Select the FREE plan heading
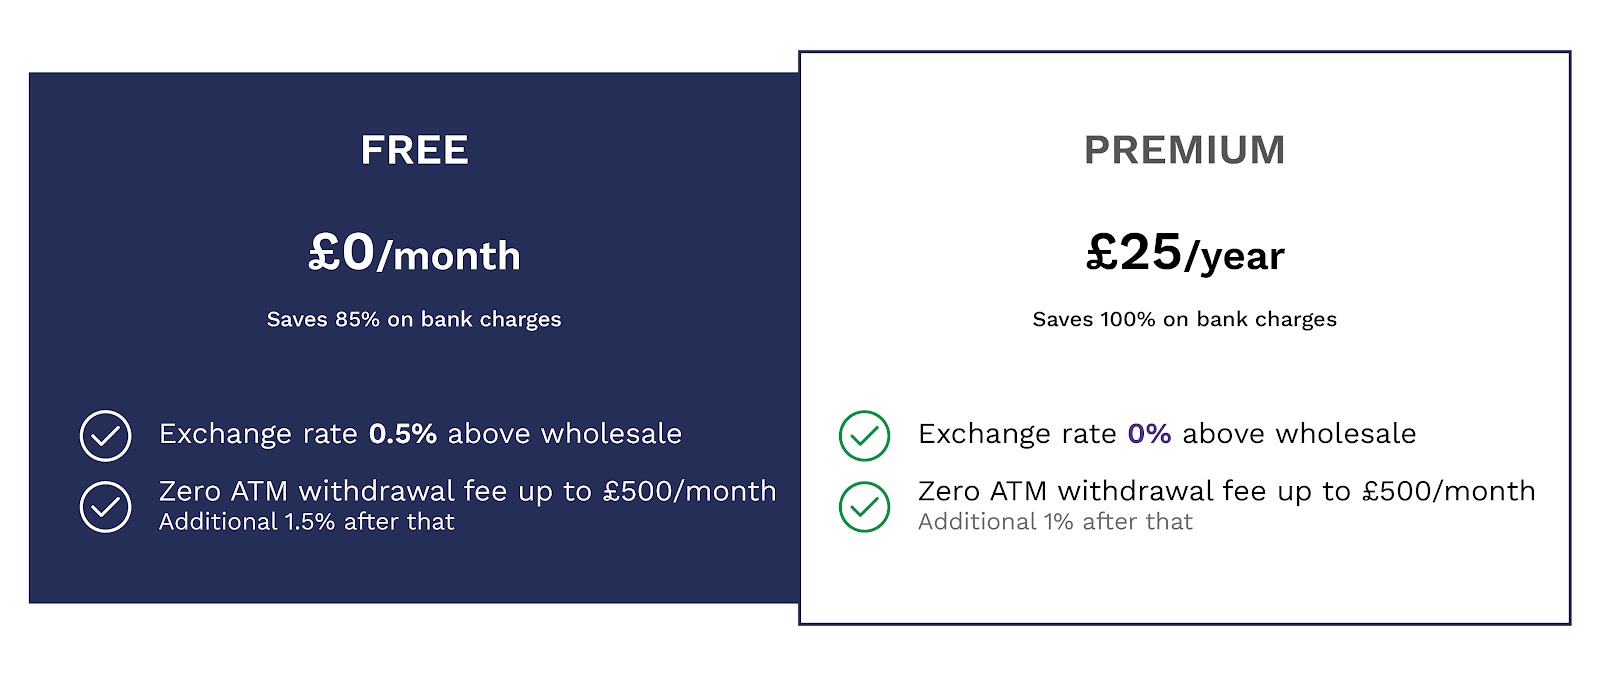This screenshot has width=1600, height=676. (x=414, y=151)
